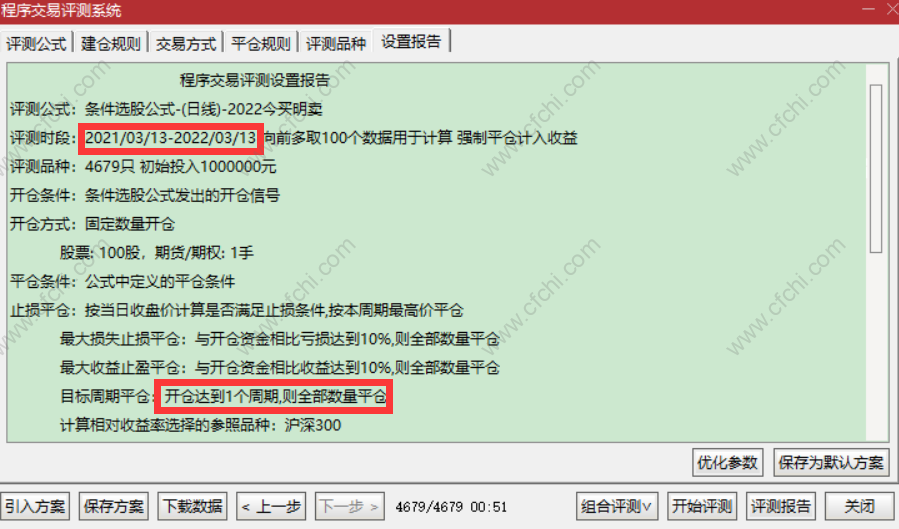This screenshot has height=529, width=899.
Task: Click the 引入方案 button
Action: (x=35, y=507)
